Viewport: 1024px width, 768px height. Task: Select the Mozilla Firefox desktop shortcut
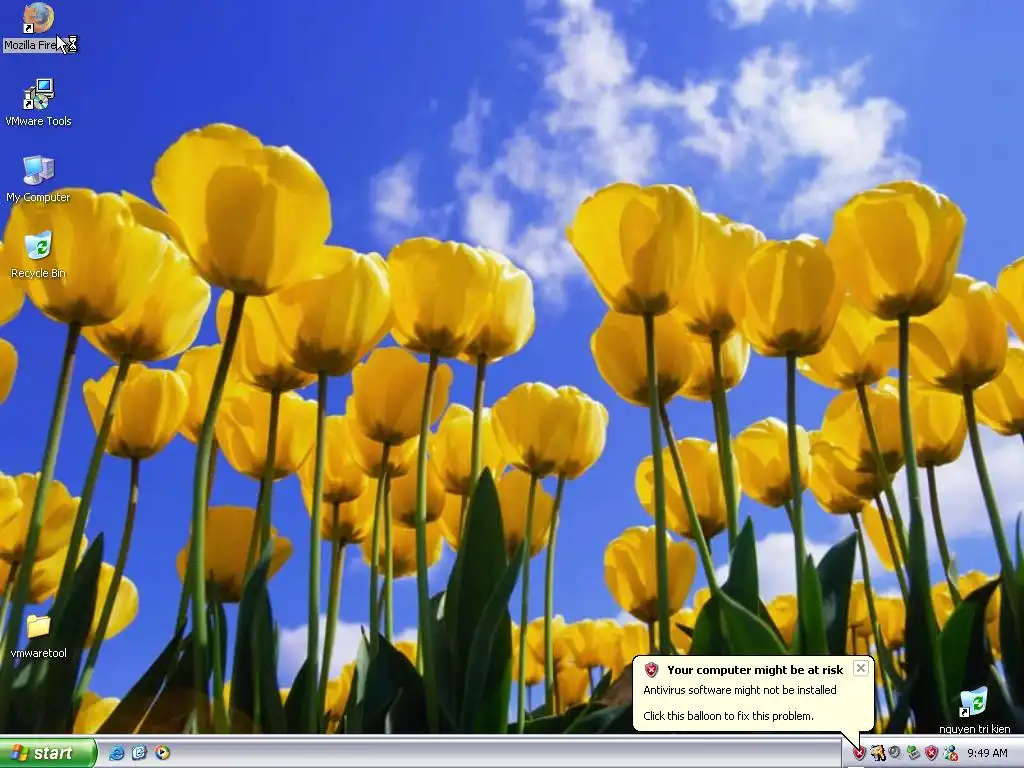pos(39,28)
